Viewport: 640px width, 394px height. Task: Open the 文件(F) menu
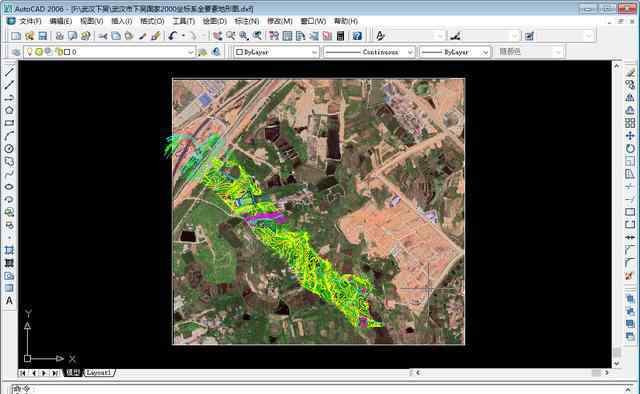point(30,21)
